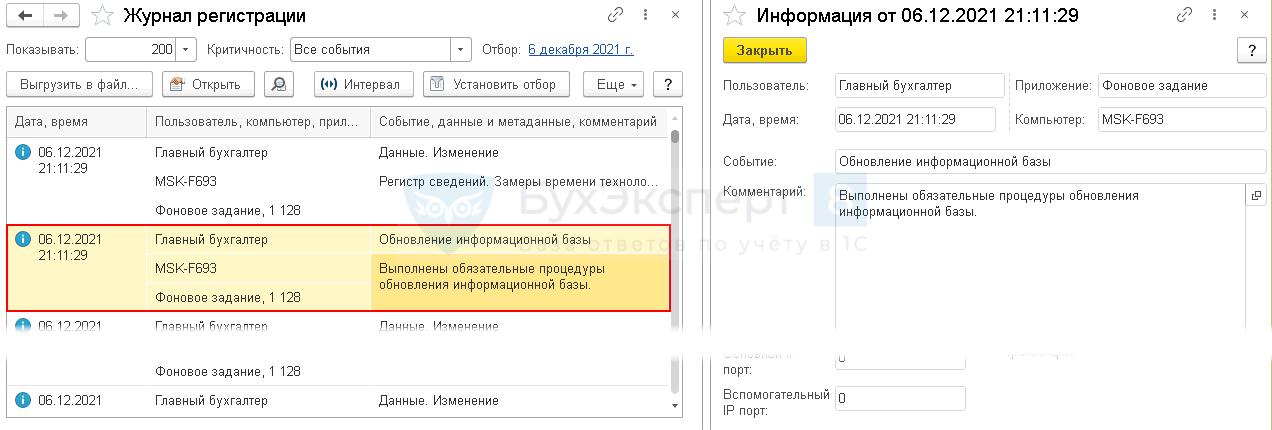
Task: Click the Критичность field Все события
Action: tap(369, 49)
